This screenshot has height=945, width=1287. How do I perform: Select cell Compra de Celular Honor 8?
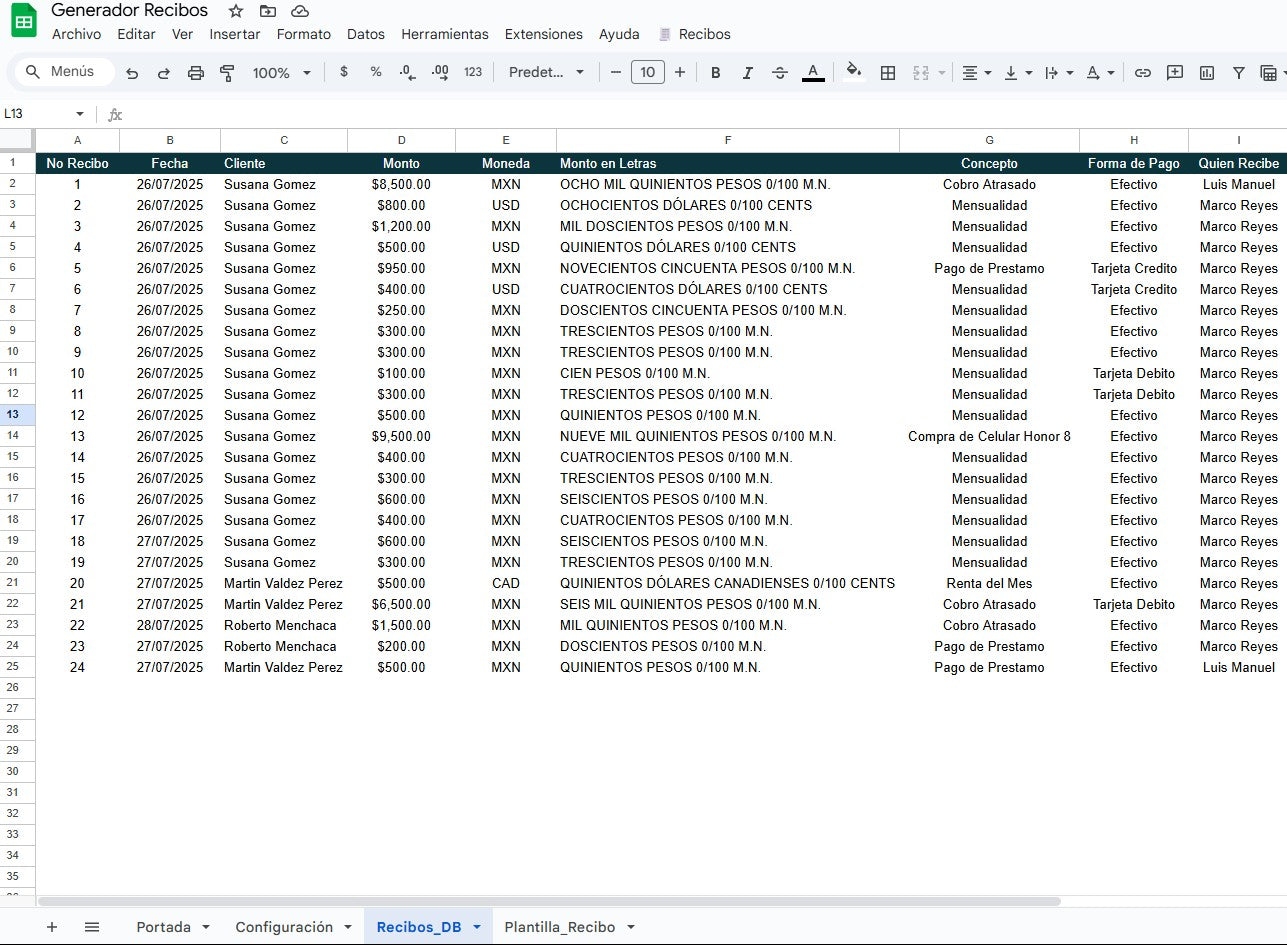[x=989, y=436]
